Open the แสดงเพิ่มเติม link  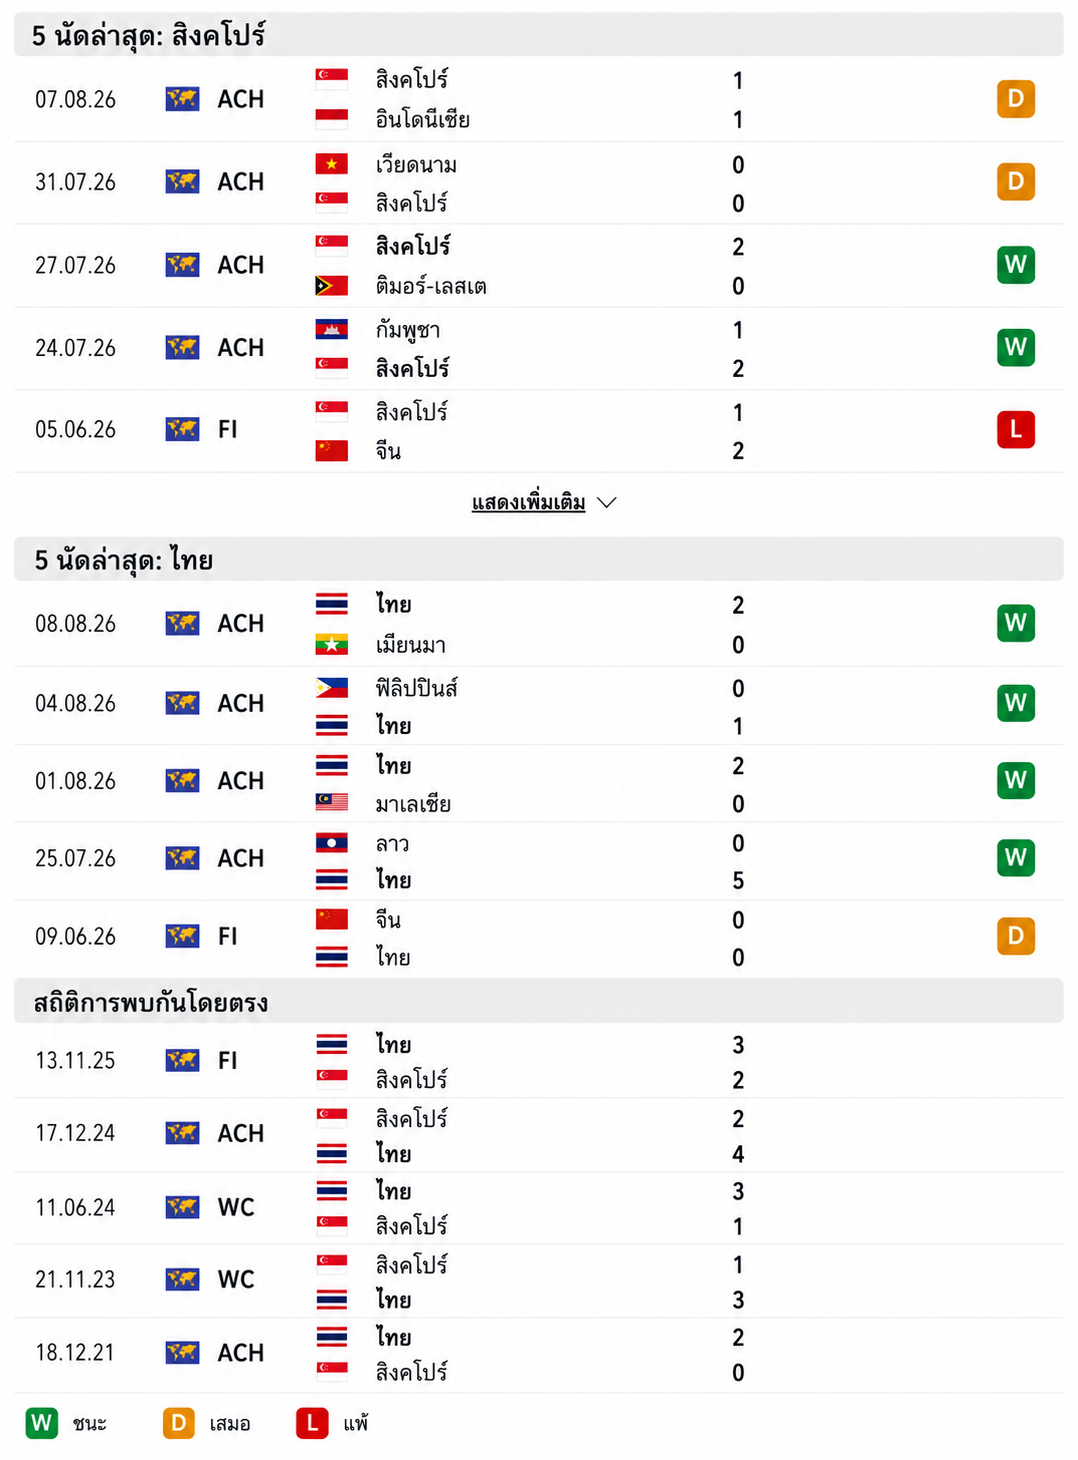pyautogui.click(x=528, y=502)
